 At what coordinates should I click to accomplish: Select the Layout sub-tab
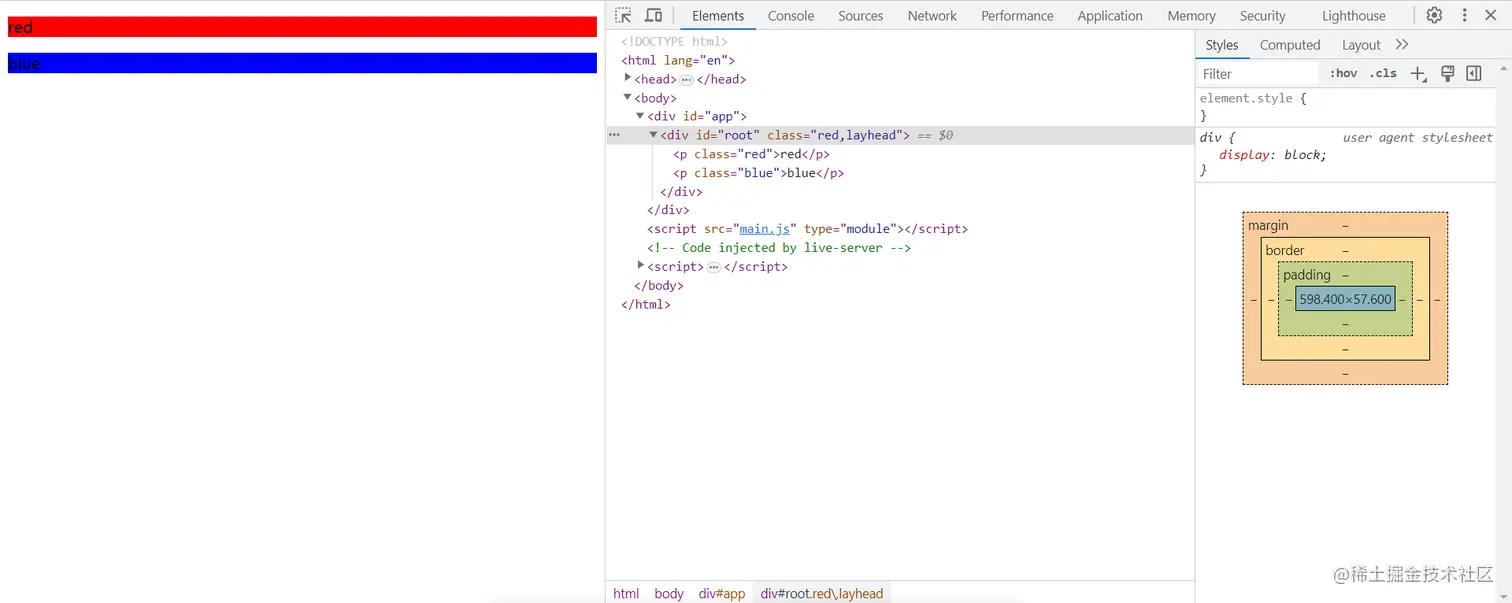click(1361, 45)
